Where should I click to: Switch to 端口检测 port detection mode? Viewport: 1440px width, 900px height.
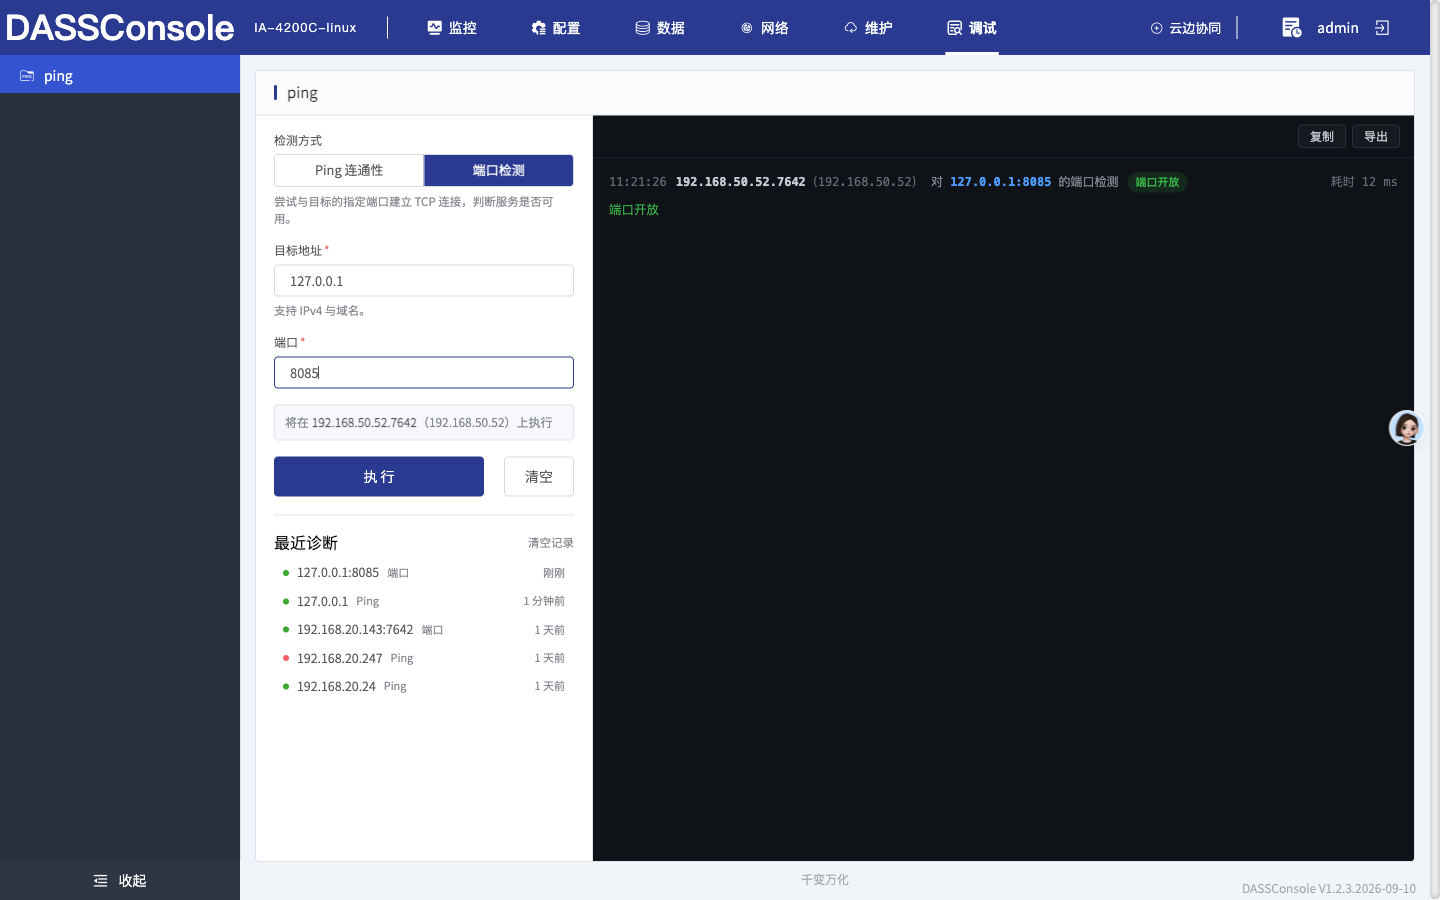point(499,170)
